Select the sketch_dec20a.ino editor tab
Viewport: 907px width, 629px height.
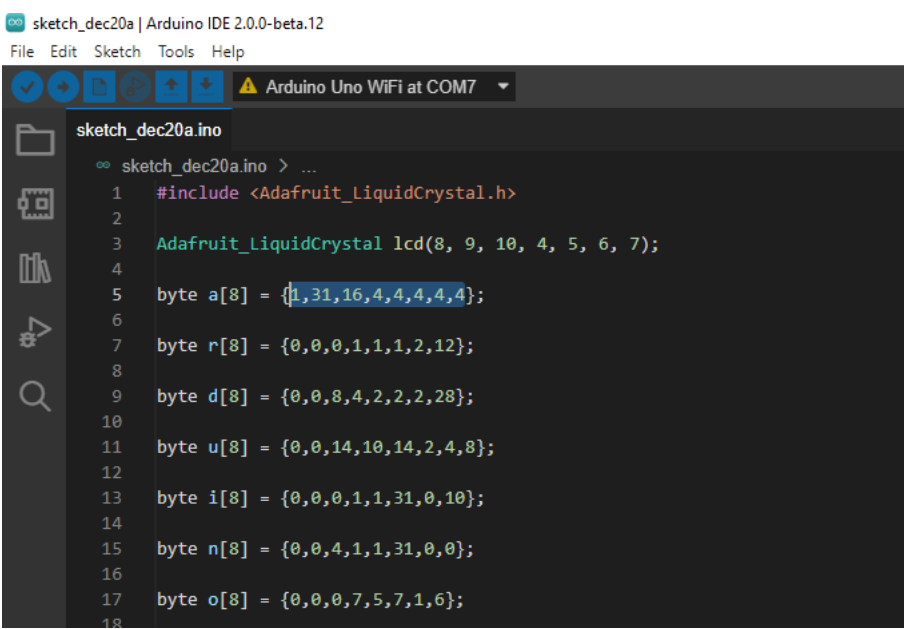click(148, 130)
